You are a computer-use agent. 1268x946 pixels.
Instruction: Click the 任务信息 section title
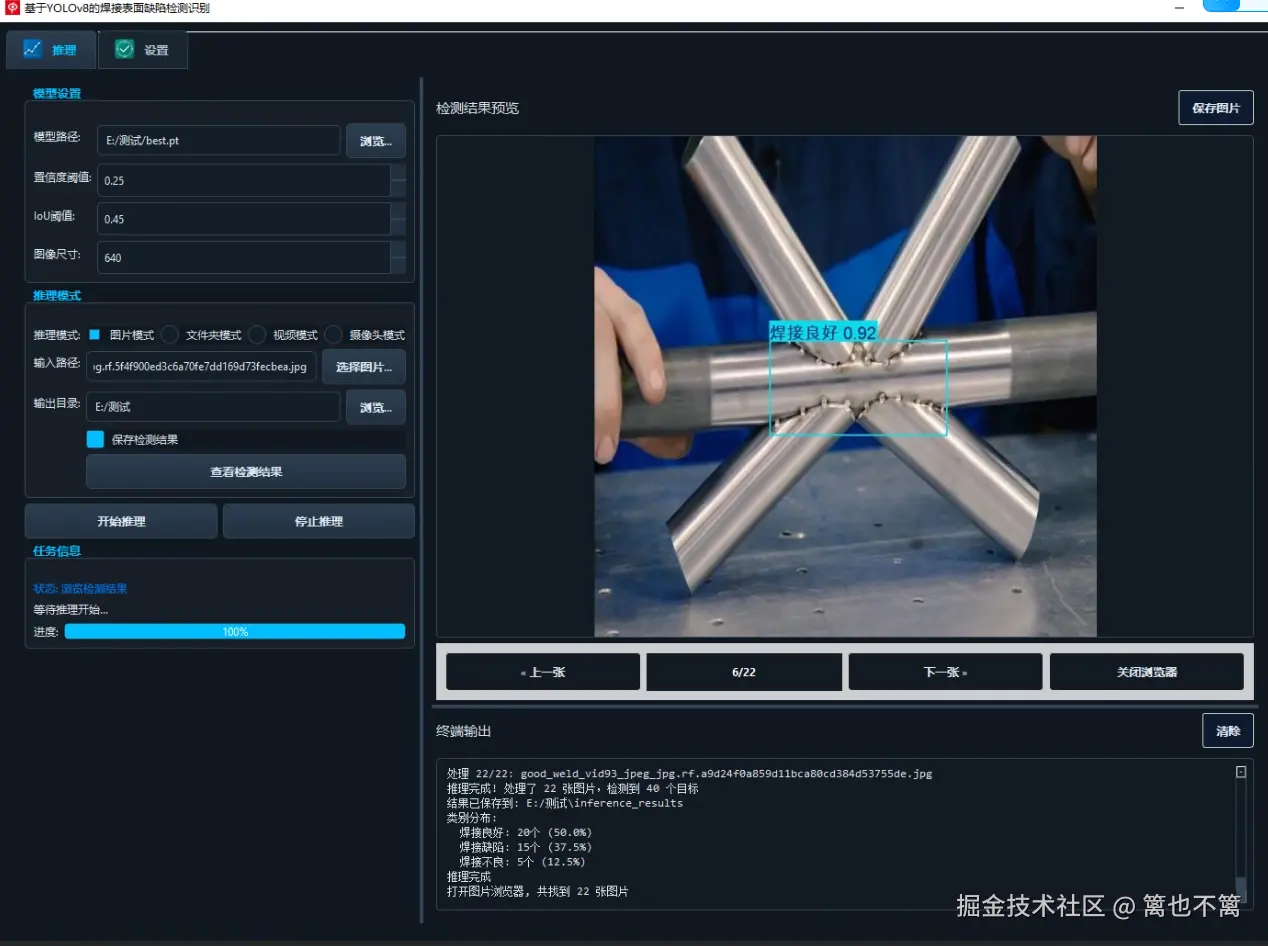pyautogui.click(x=57, y=551)
